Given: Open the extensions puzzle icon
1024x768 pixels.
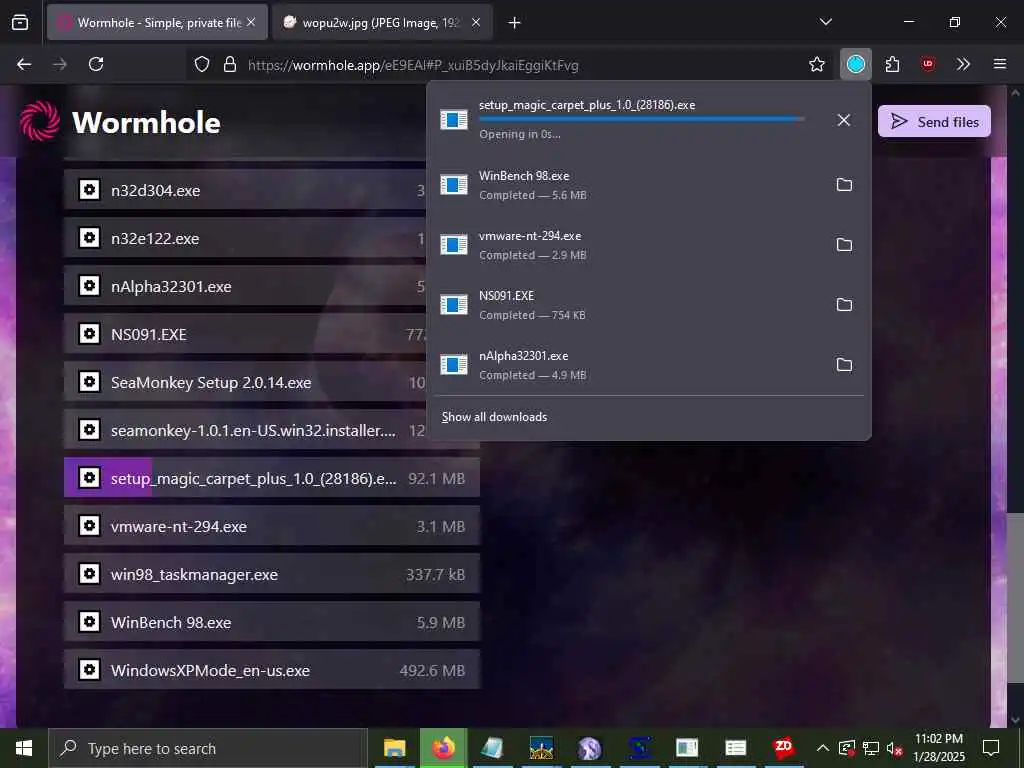Looking at the screenshot, I should tap(893, 64).
